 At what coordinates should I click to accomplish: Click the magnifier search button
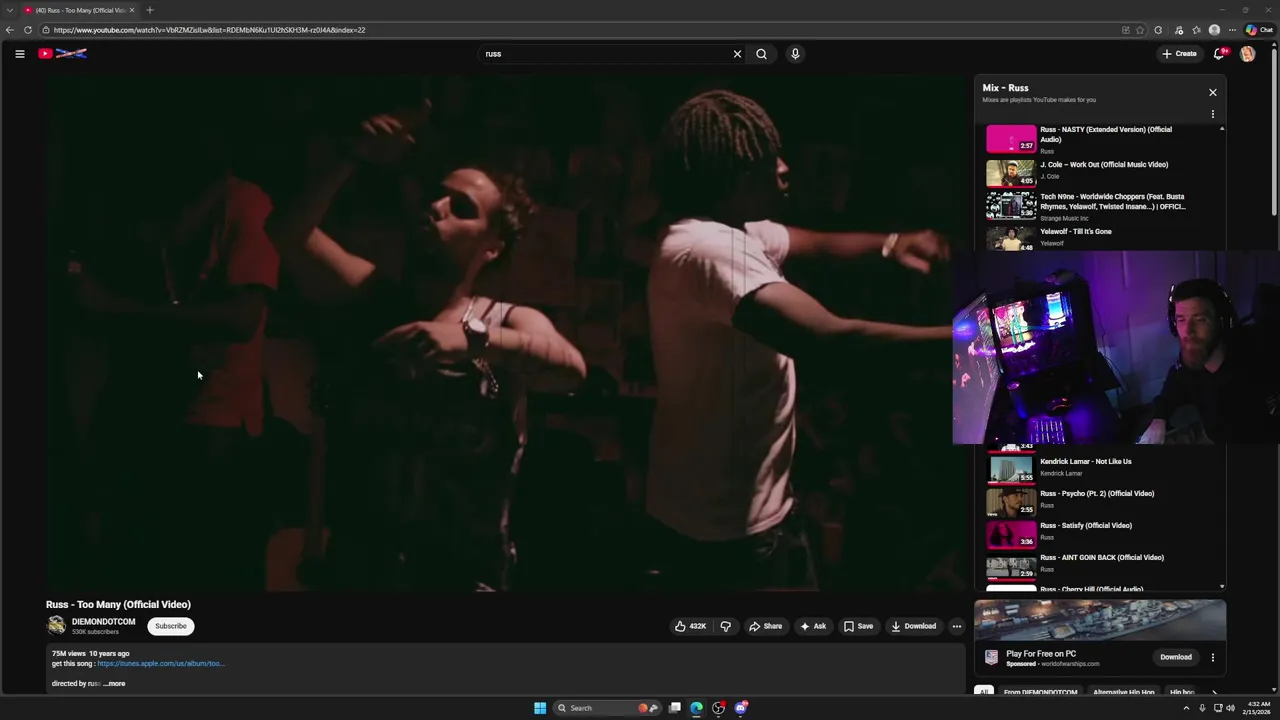761,54
